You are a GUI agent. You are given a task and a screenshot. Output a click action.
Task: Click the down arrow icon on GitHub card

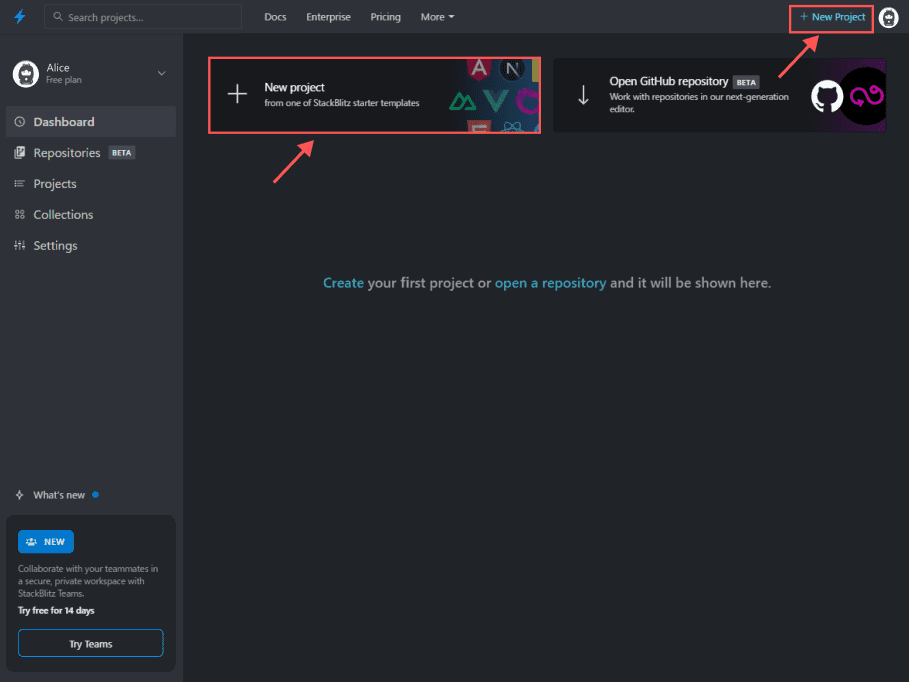pos(584,95)
